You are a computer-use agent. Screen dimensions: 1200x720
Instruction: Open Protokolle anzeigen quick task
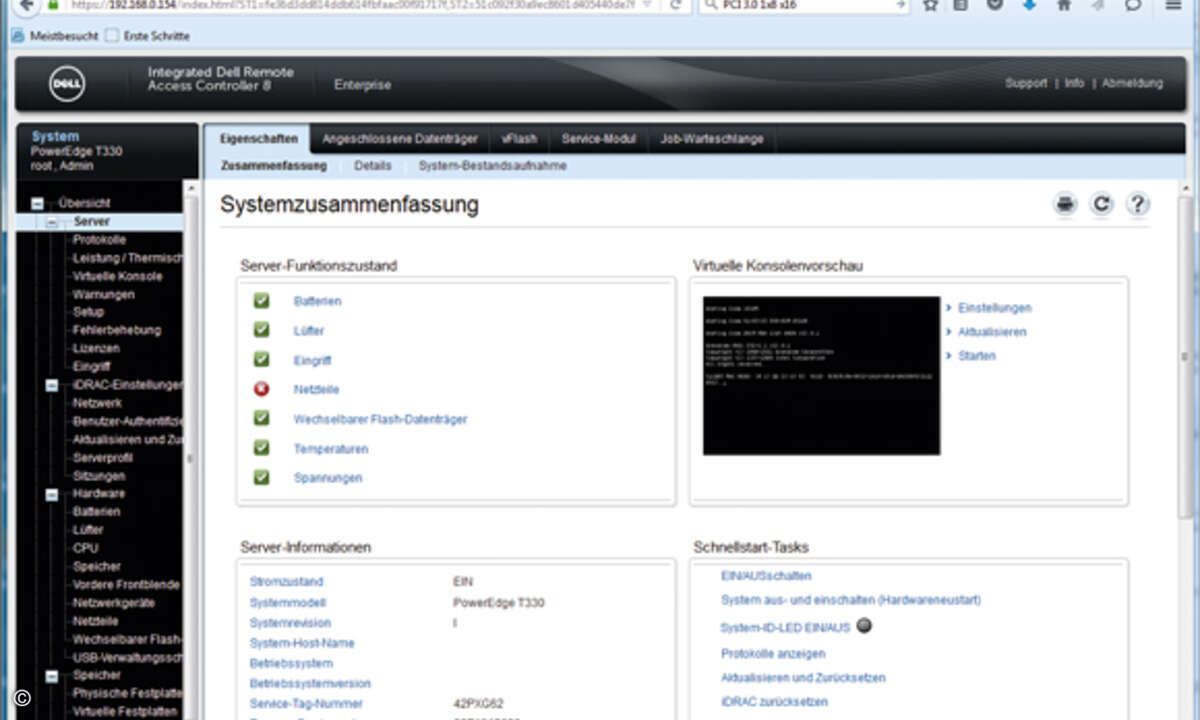[x=773, y=654]
